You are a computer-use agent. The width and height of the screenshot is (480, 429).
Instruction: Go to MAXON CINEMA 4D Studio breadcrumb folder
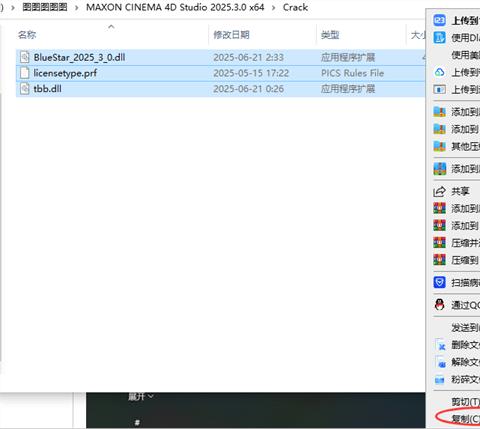coord(175,7)
